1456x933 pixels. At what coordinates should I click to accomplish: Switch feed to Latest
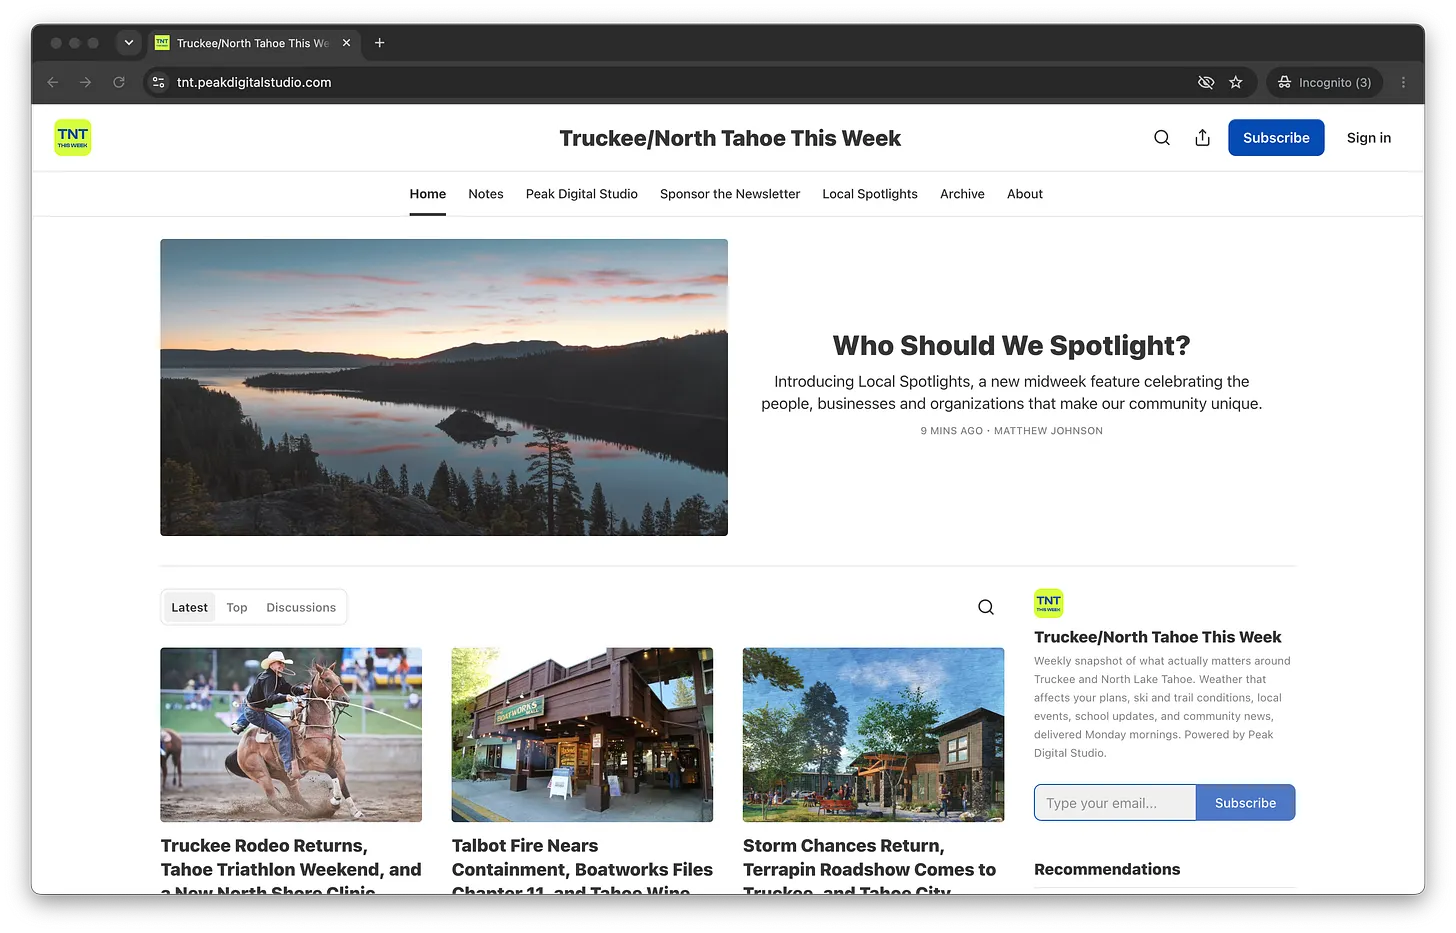pos(189,607)
